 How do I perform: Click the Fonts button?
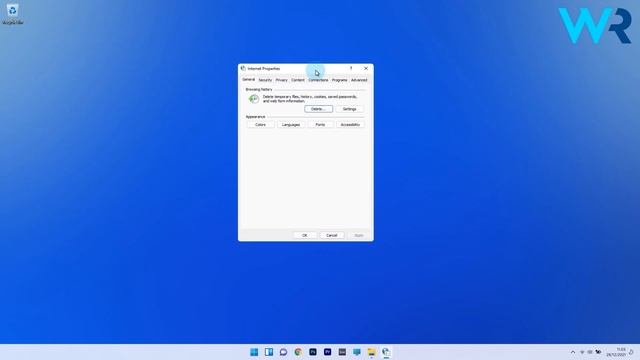pos(320,124)
